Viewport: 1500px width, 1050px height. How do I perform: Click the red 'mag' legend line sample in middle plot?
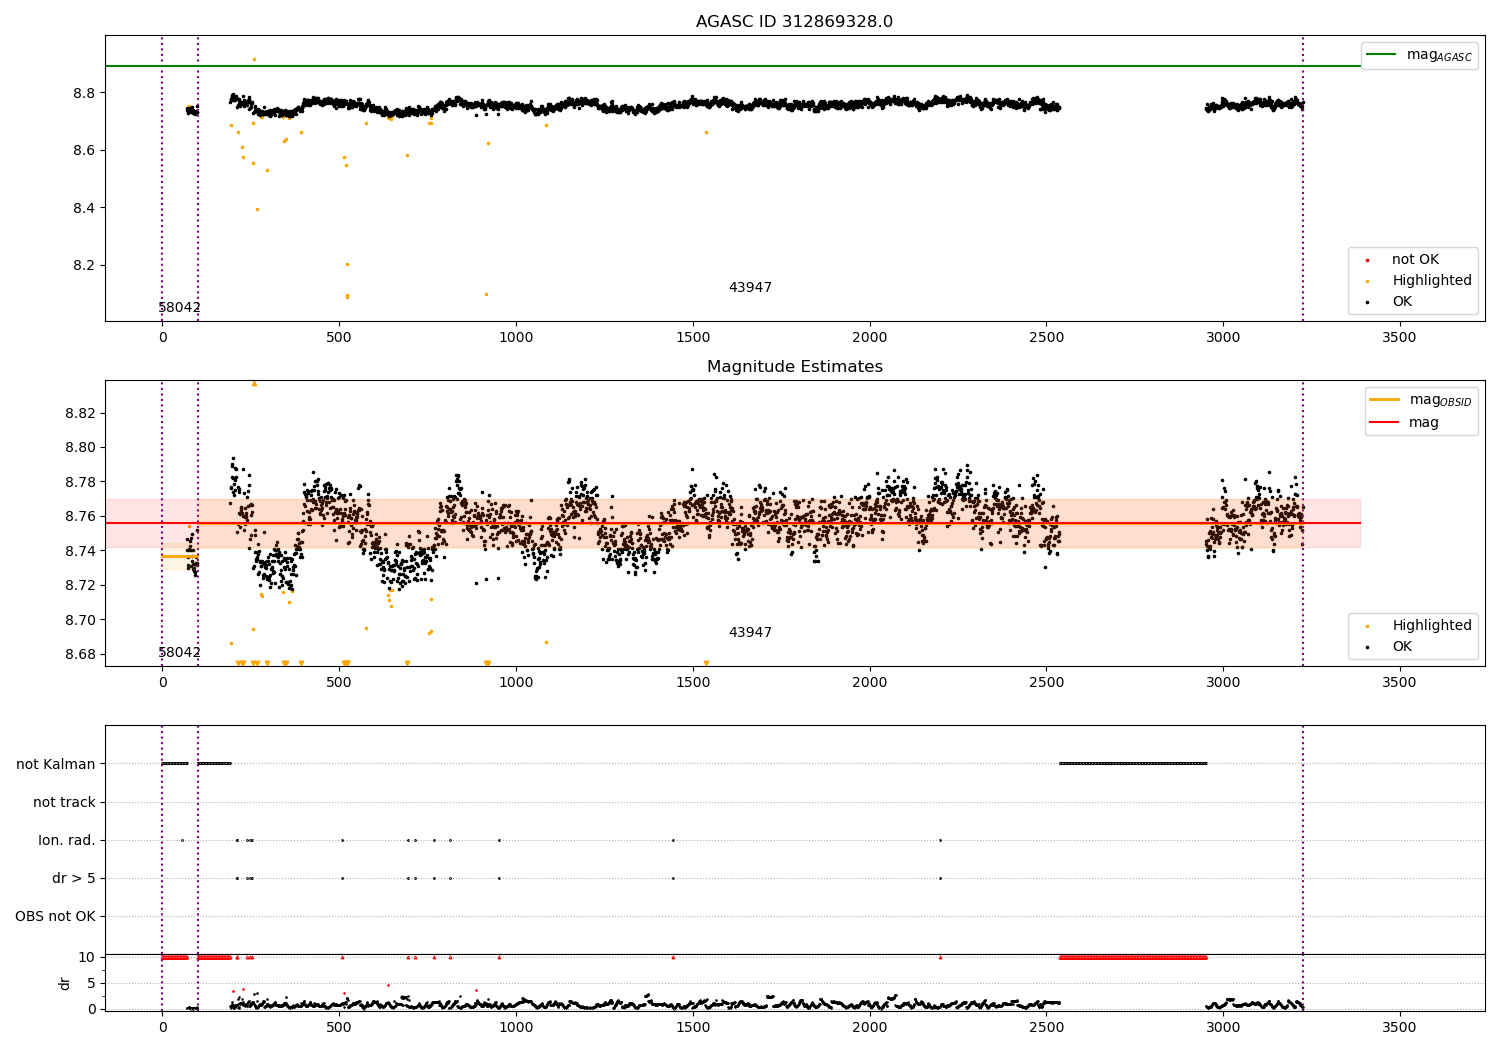pos(1384,422)
